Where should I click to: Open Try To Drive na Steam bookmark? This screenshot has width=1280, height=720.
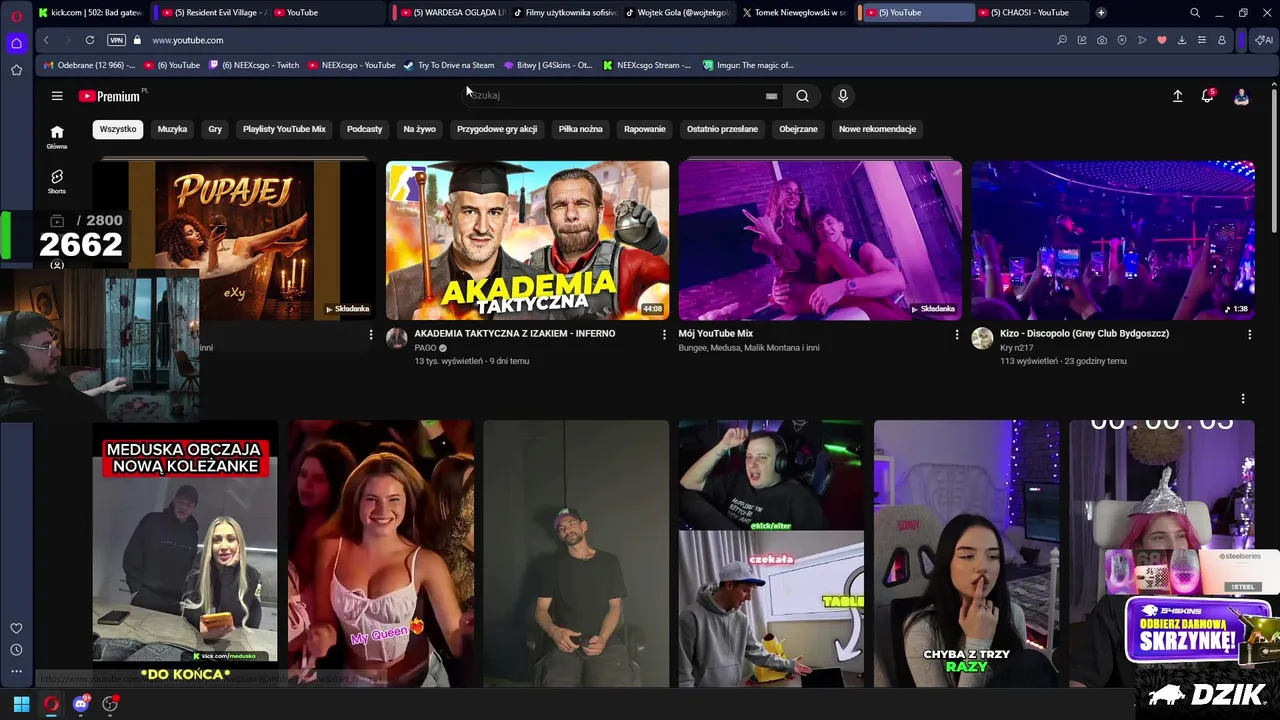(x=449, y=65)
